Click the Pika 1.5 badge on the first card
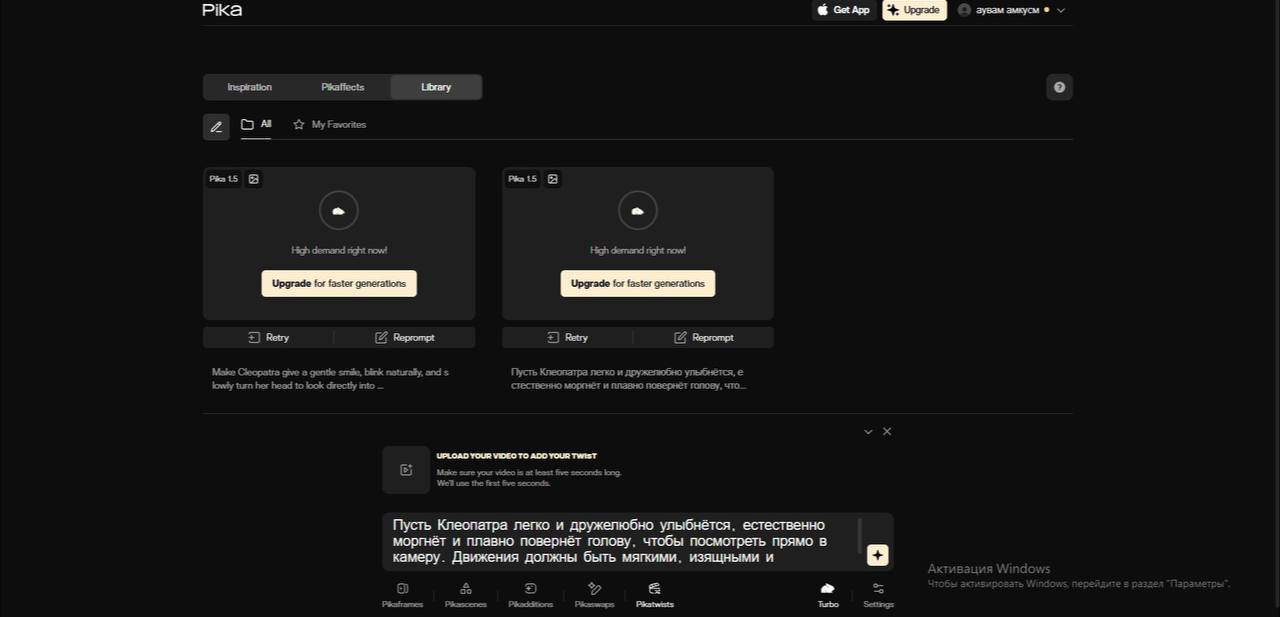1280x617 pixels. (223, 179)
